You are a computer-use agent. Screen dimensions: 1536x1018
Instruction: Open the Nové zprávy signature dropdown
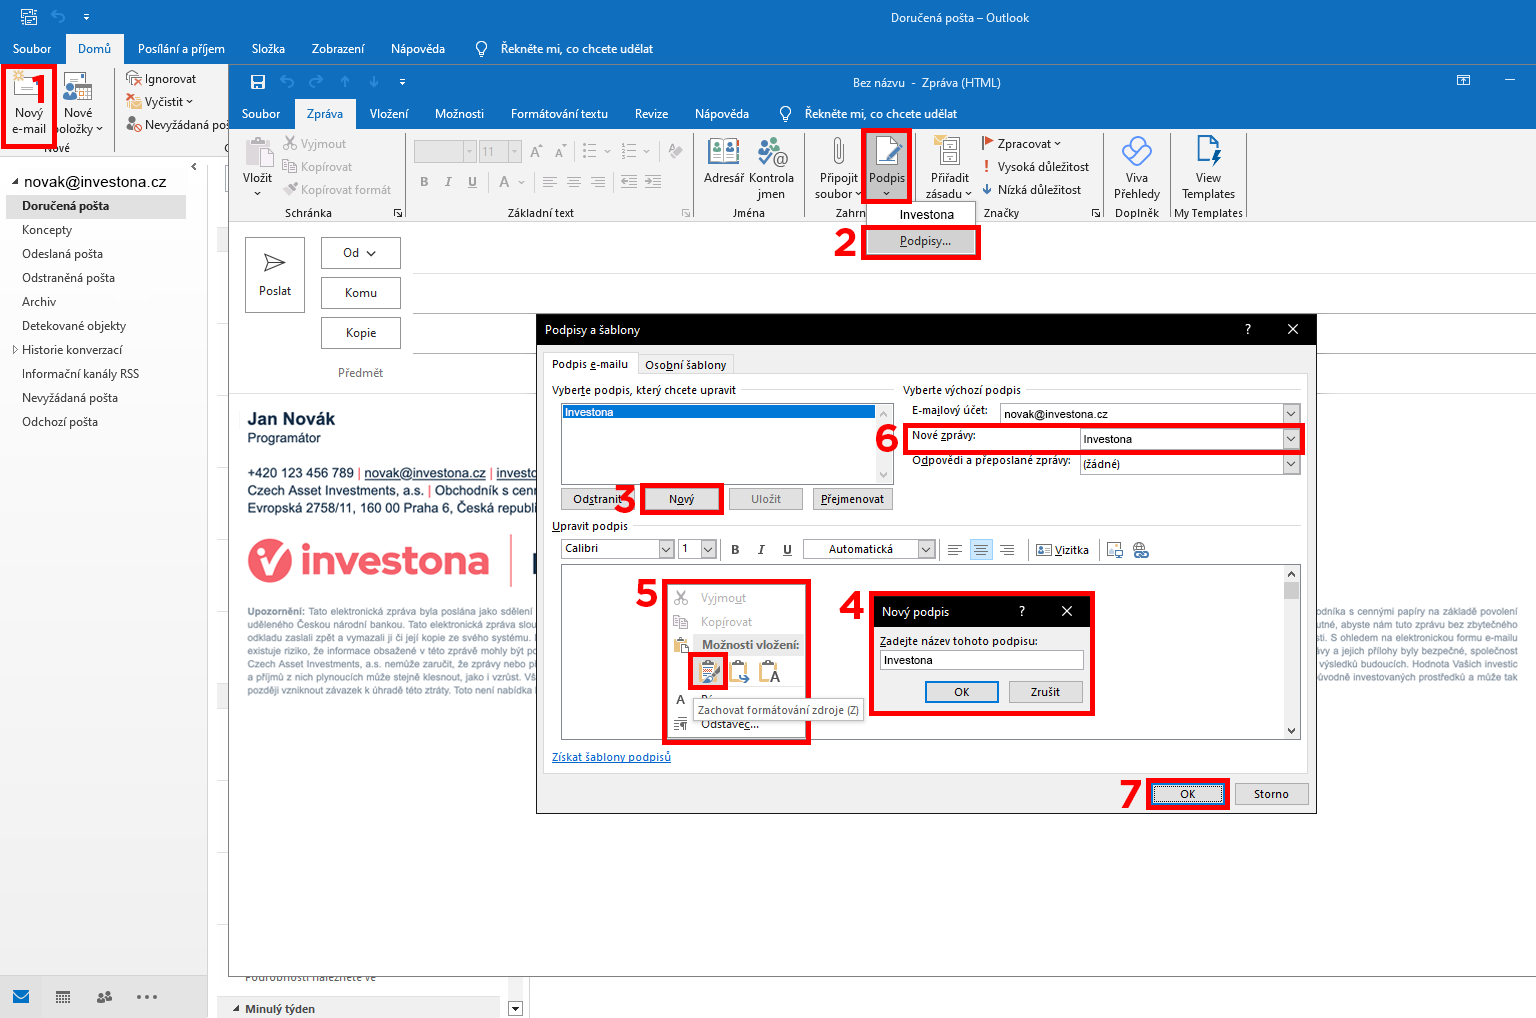1290,439
